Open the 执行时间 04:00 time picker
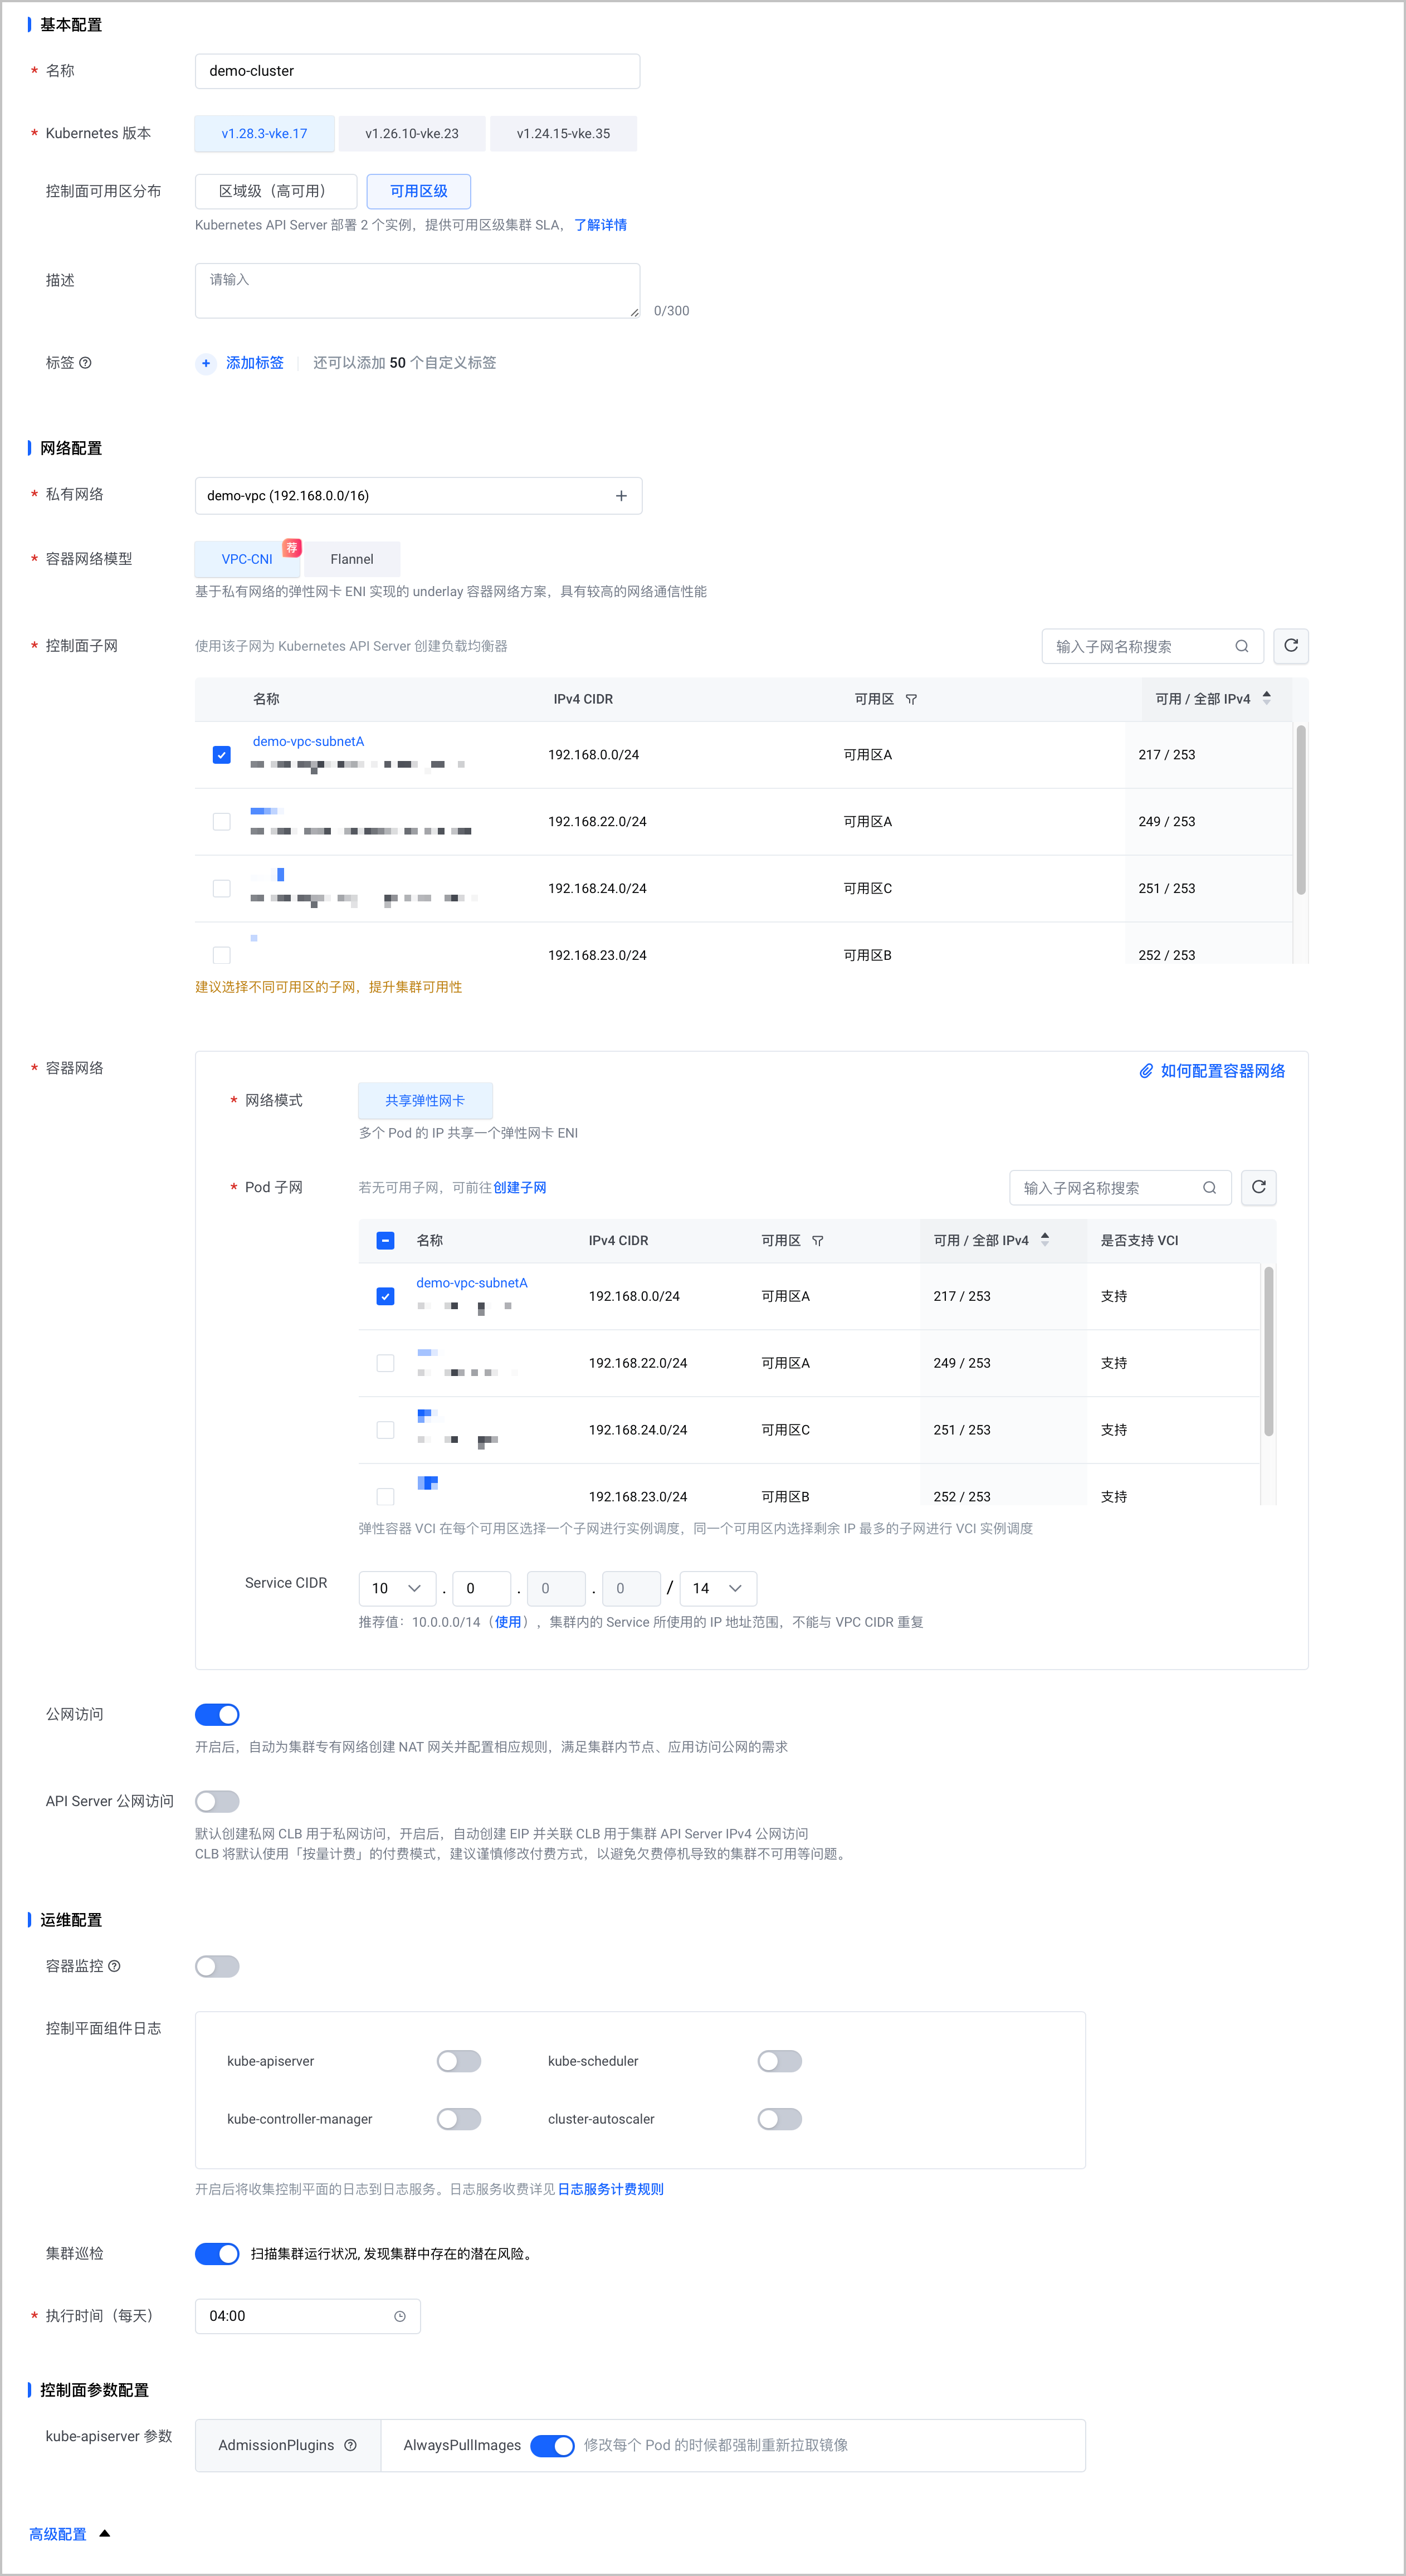The height and width of the screenshot is (2576, 1406). [307, 2316]
